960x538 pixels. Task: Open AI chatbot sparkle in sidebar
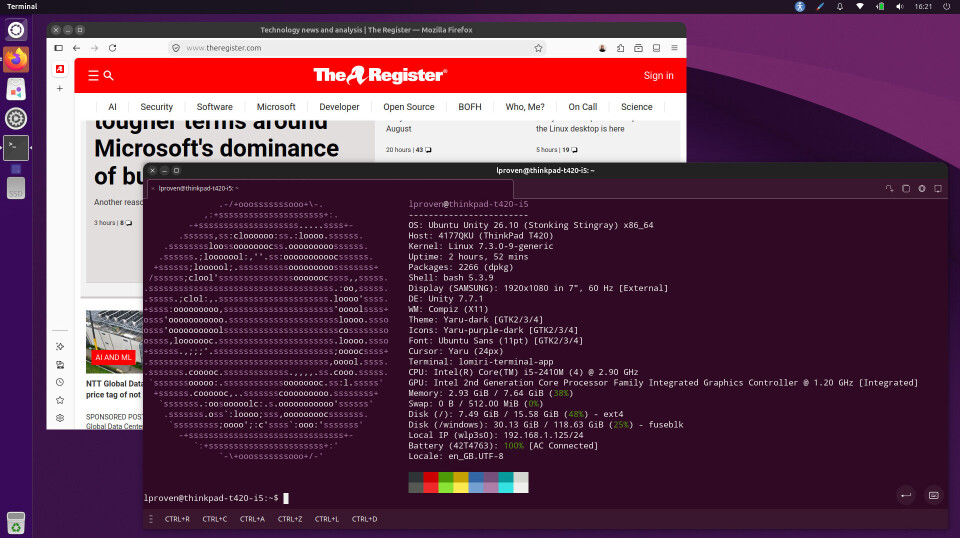click(x=60, y=346)
